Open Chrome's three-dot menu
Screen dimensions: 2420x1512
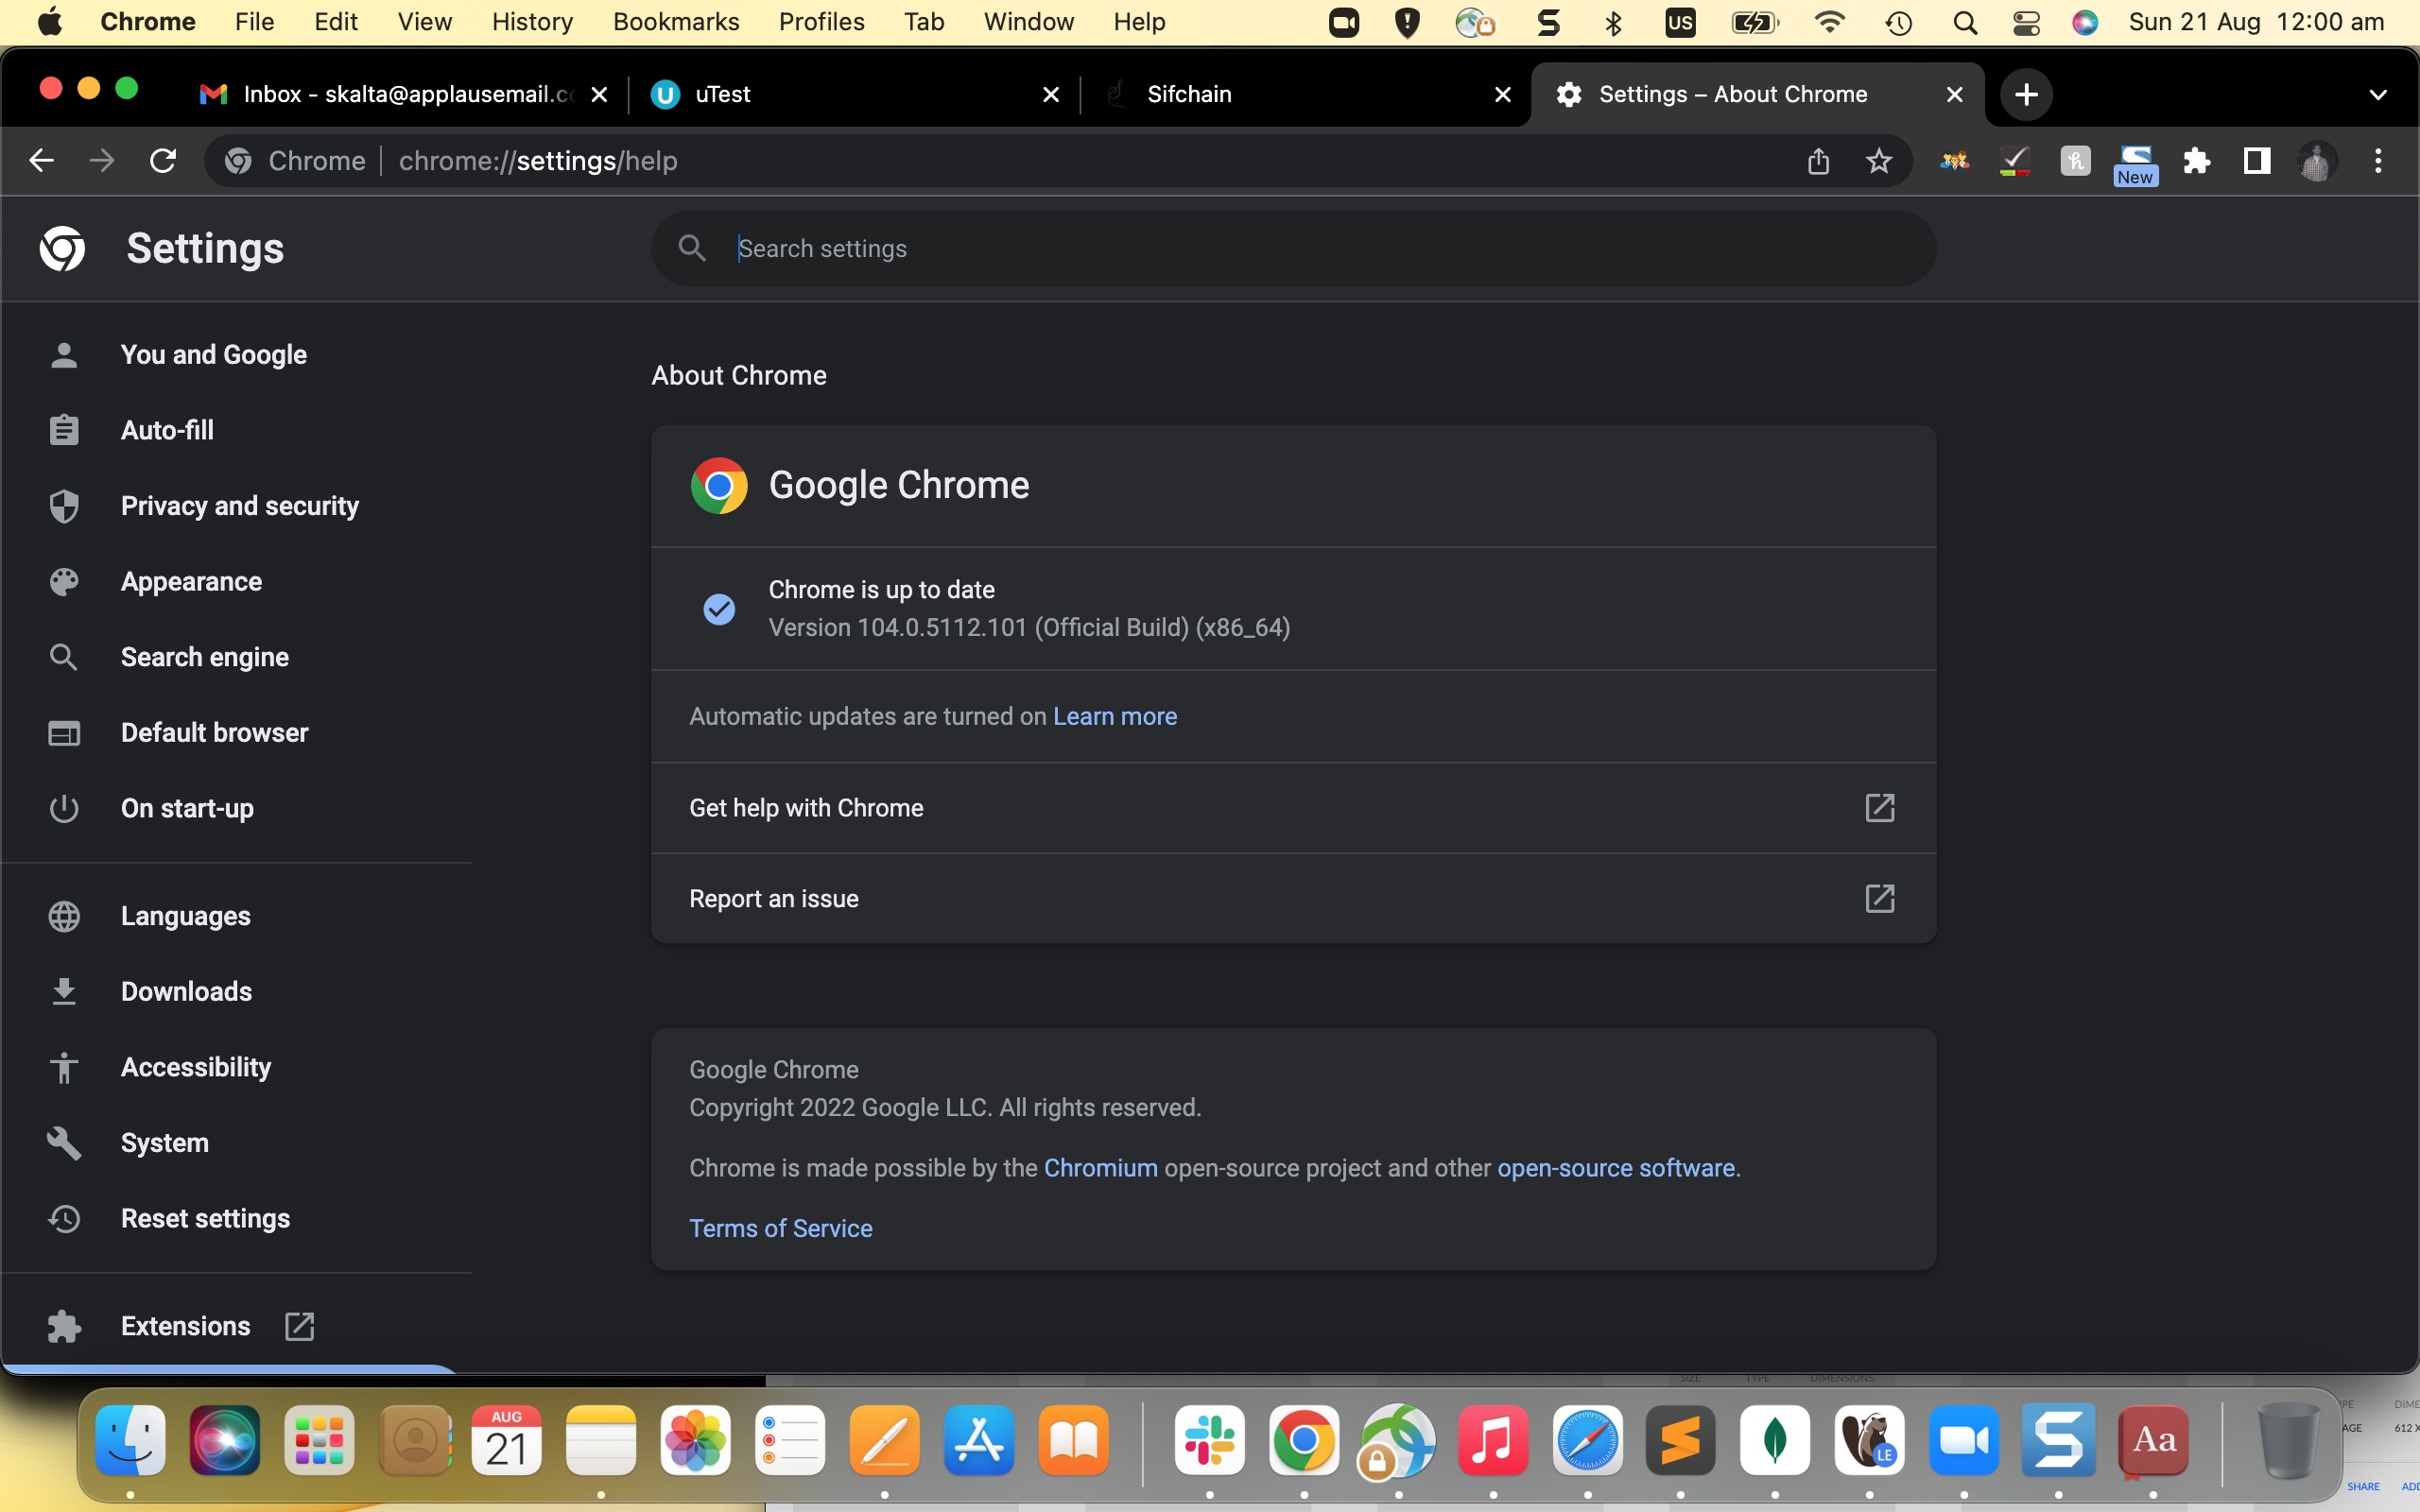point(2378,161)
